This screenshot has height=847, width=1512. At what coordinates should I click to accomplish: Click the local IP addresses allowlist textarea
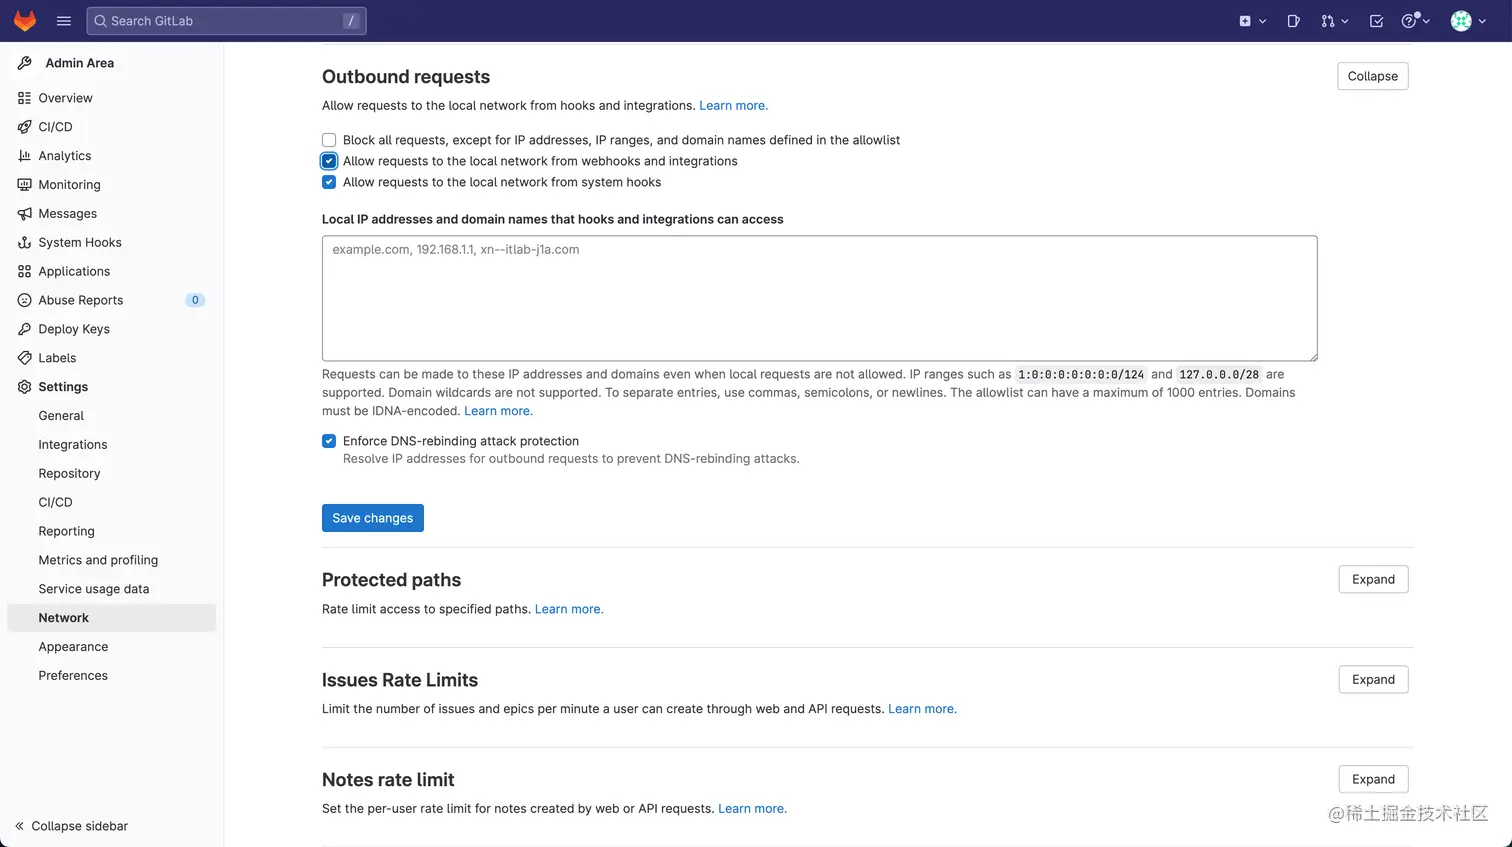pyautogui.click(x=819, y=298)
